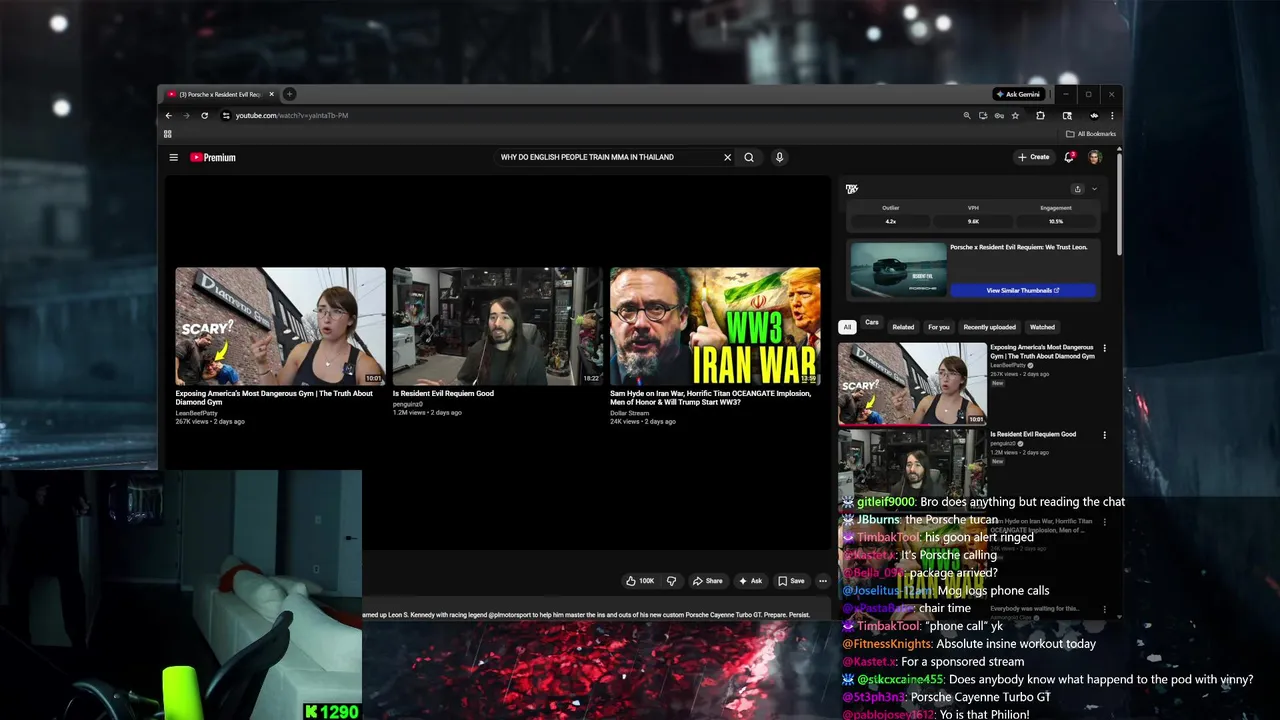This screenshot has width=1280, height=720.
Task: Click the Create button
Action: [x=1034, y=157]
